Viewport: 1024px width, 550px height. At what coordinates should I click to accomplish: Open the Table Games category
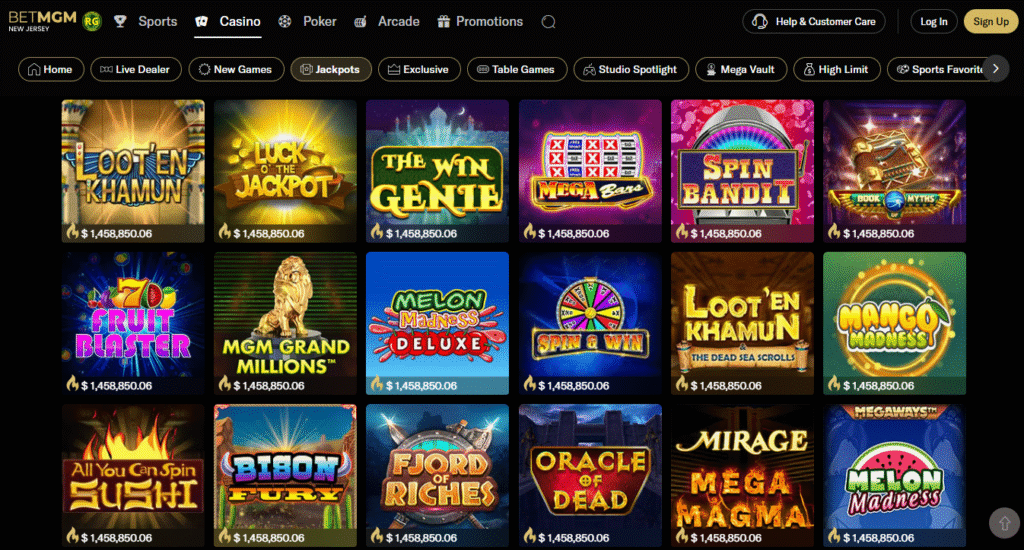(516, 70)
